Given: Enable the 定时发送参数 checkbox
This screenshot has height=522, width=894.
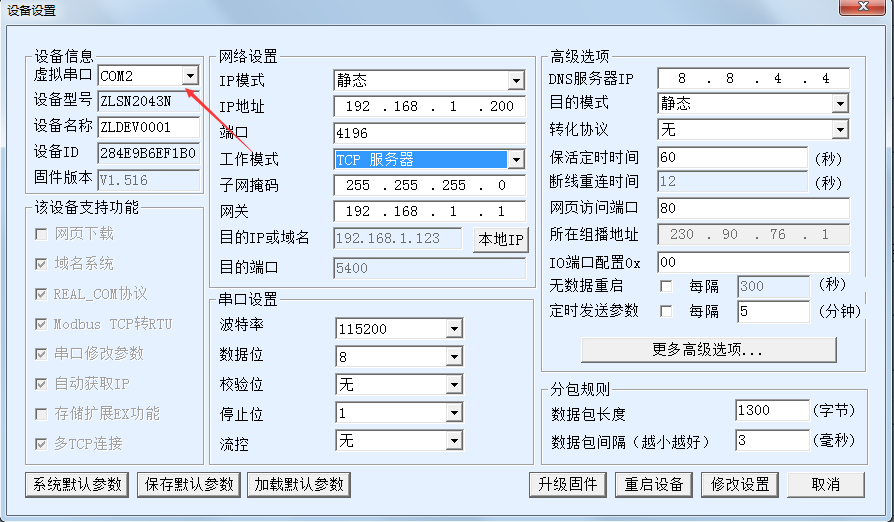Looking at the screenshot, I should click(x=666, y=311).
